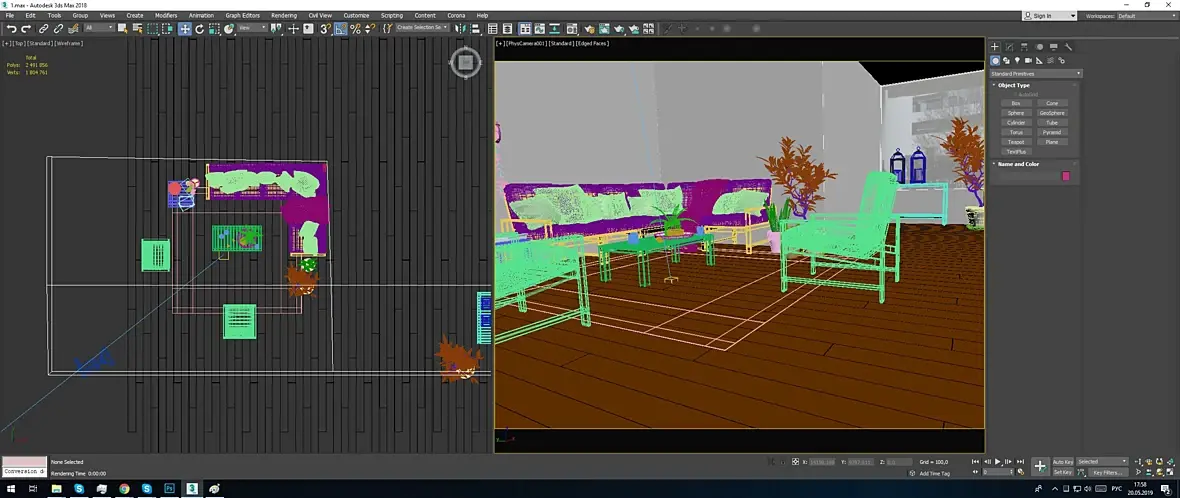Toggle Auto Key mode

1062,462
